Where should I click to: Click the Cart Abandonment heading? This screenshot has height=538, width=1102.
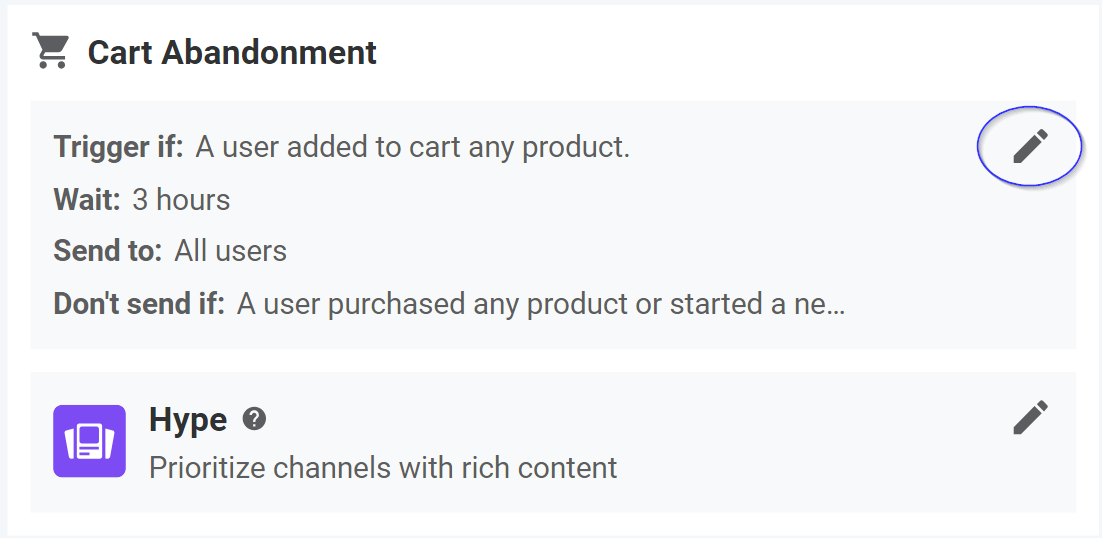pyautogui.click(x=232, y=53)
